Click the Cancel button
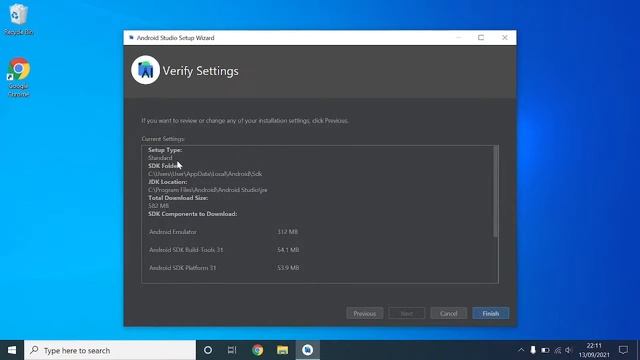Viewport: 640px width, 360px height. point(448,313)
